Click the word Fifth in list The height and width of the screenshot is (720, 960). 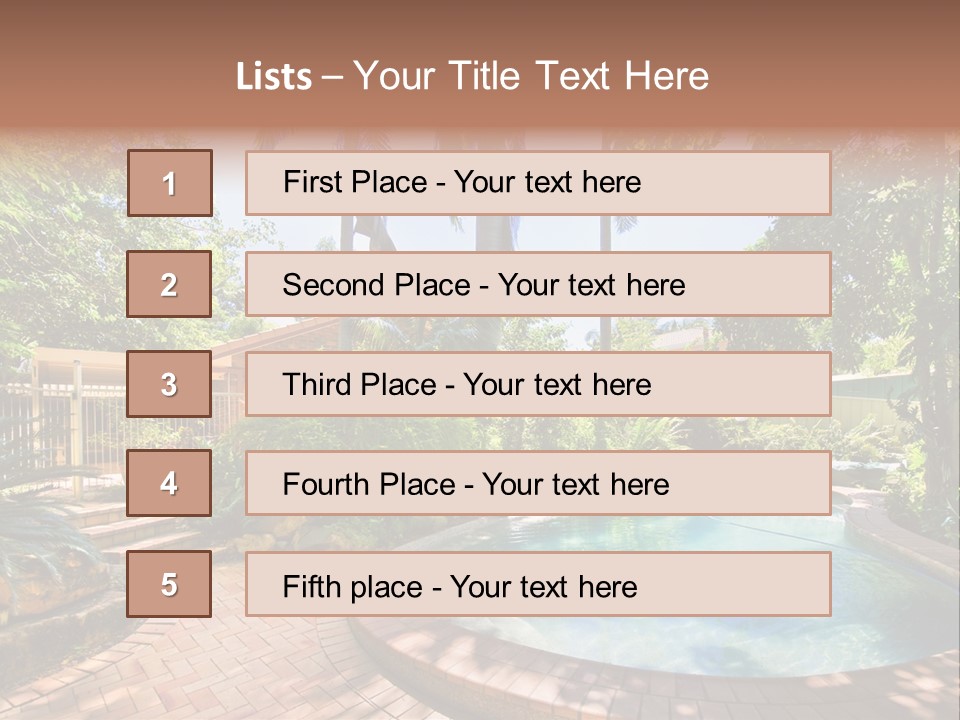click(303, 587)
